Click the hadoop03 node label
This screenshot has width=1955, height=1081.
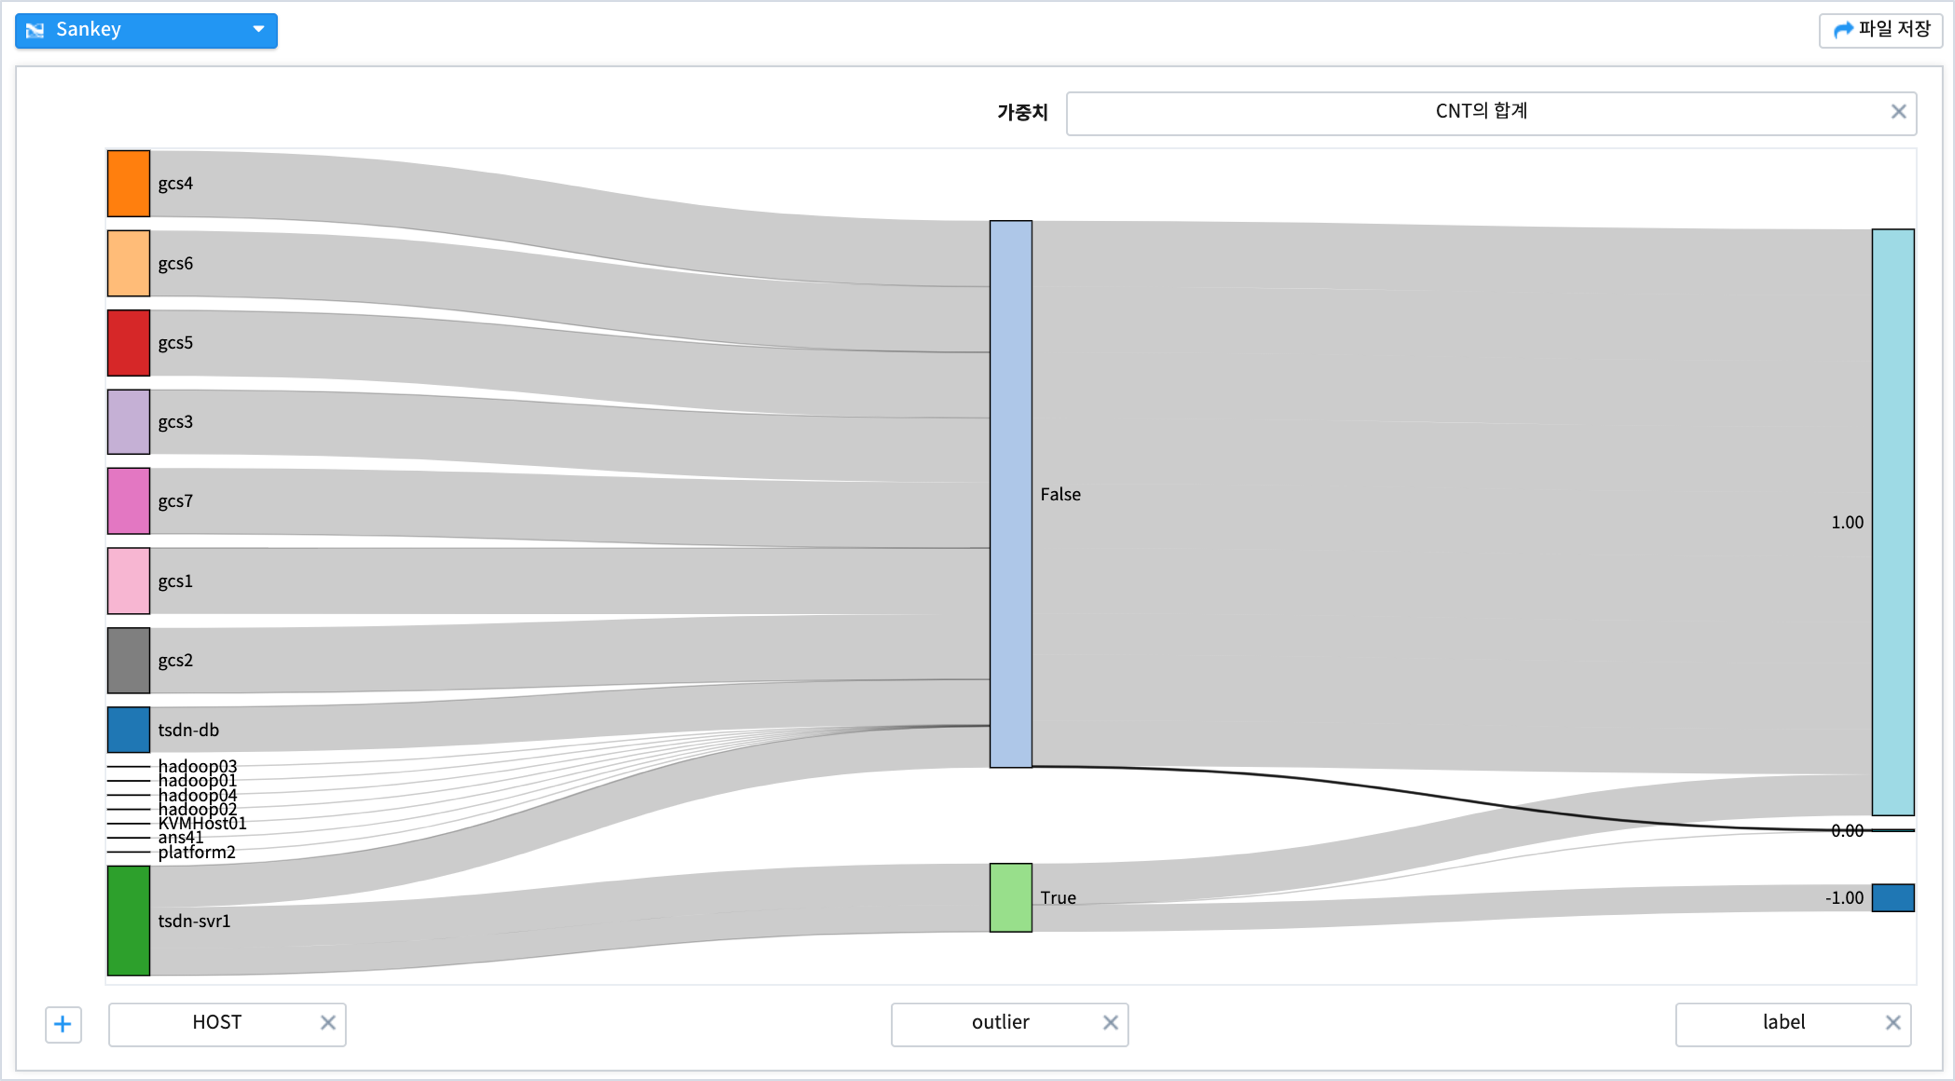coord(198,766)
